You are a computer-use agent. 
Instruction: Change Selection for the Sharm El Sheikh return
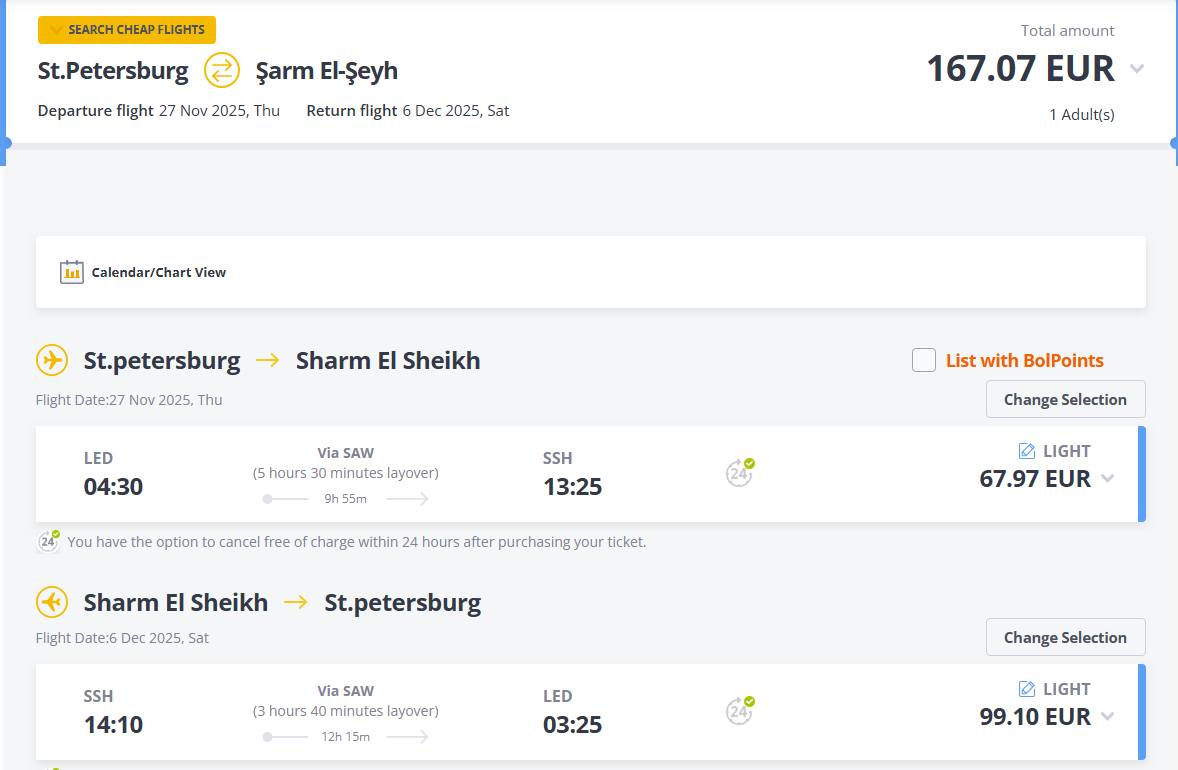coord(1065,637)
